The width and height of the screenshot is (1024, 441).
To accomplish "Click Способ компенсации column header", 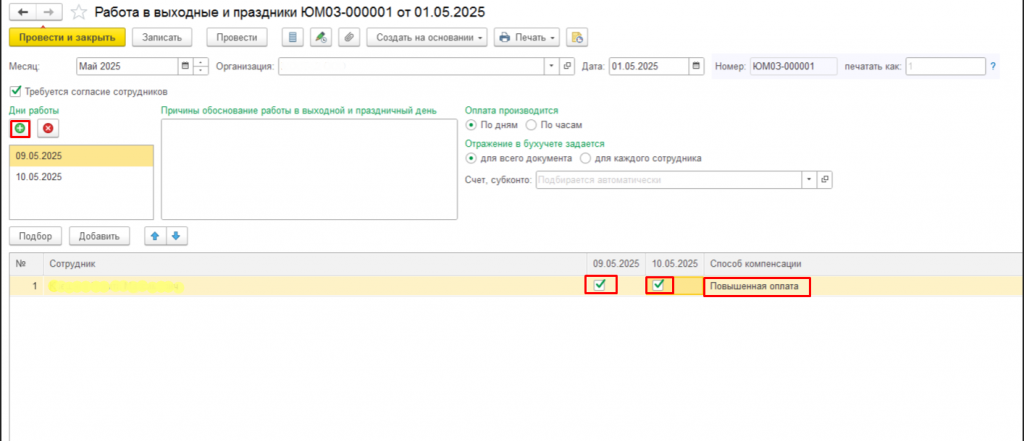I will tap(864, 264).
